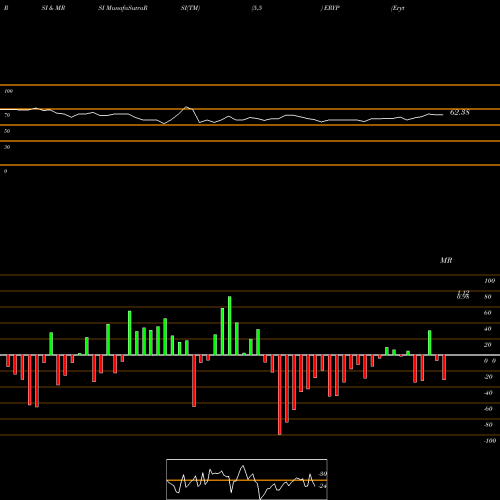Click the MR axis label -40
This screenshot has width=500, height=500.
pos(488,393)
